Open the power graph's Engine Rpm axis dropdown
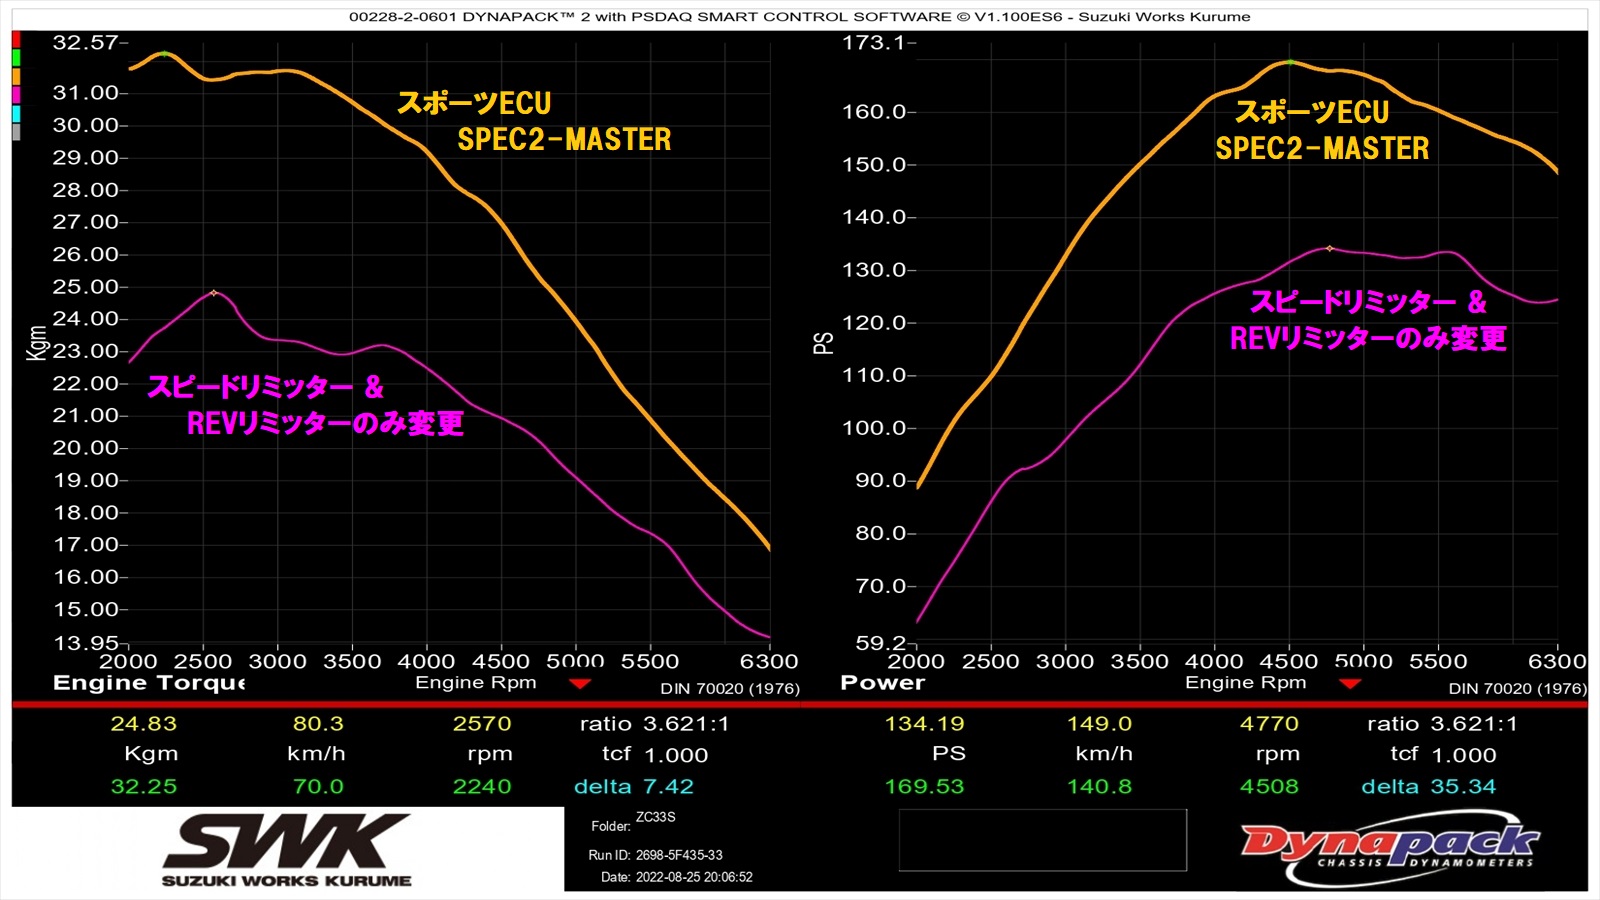The height and width of the screenshot is (900, 1600). click(1350, 684)
